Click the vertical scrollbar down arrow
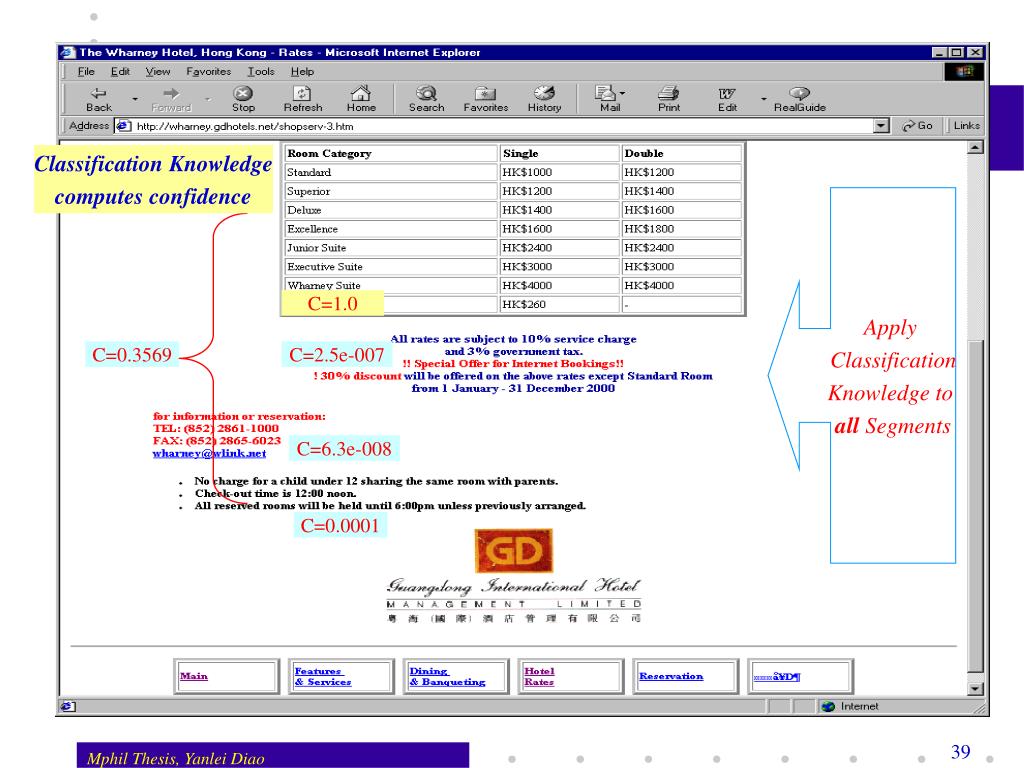This screenshot has height=768, width=1024. point(975,688)
